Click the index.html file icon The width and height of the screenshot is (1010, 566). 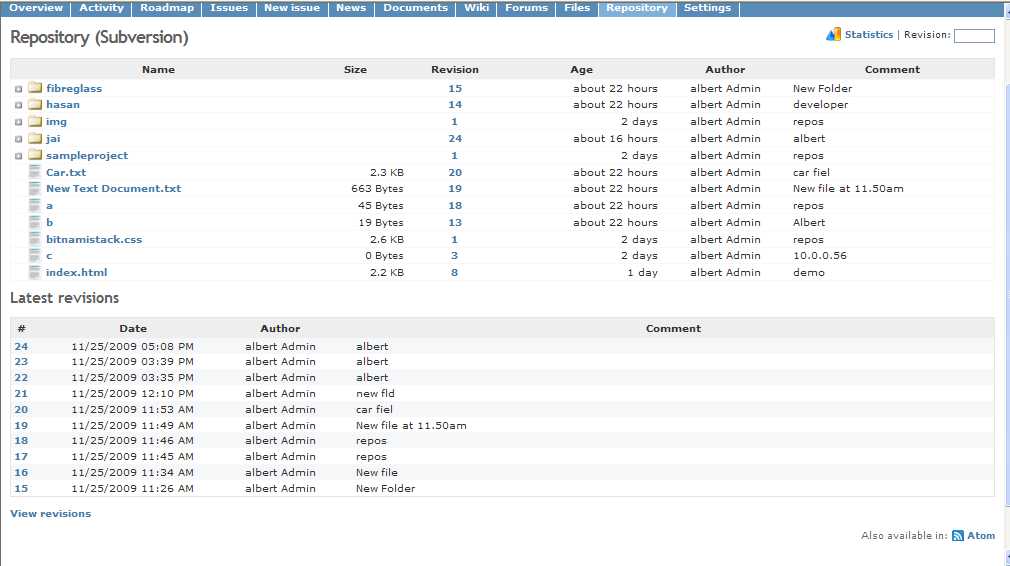click(35, 272)
